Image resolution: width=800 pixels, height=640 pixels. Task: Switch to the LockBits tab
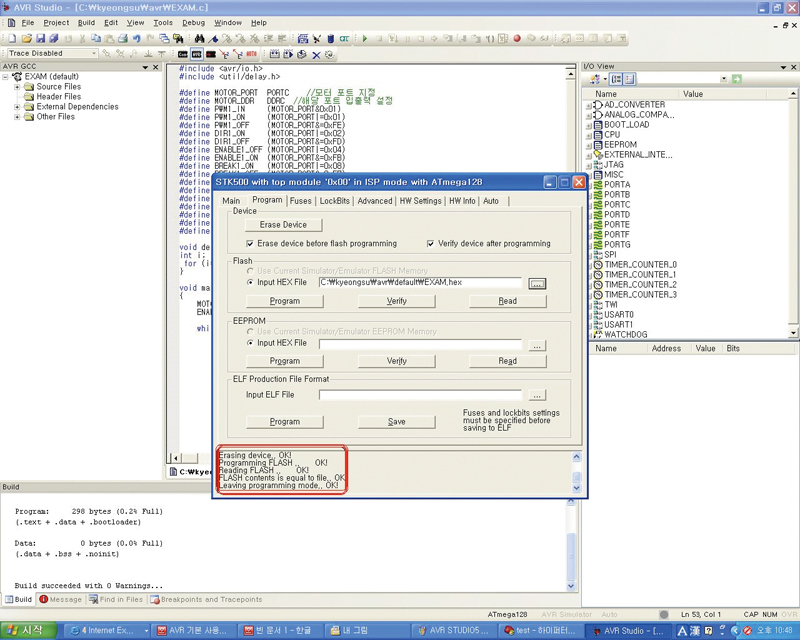[x=335, y=201]
